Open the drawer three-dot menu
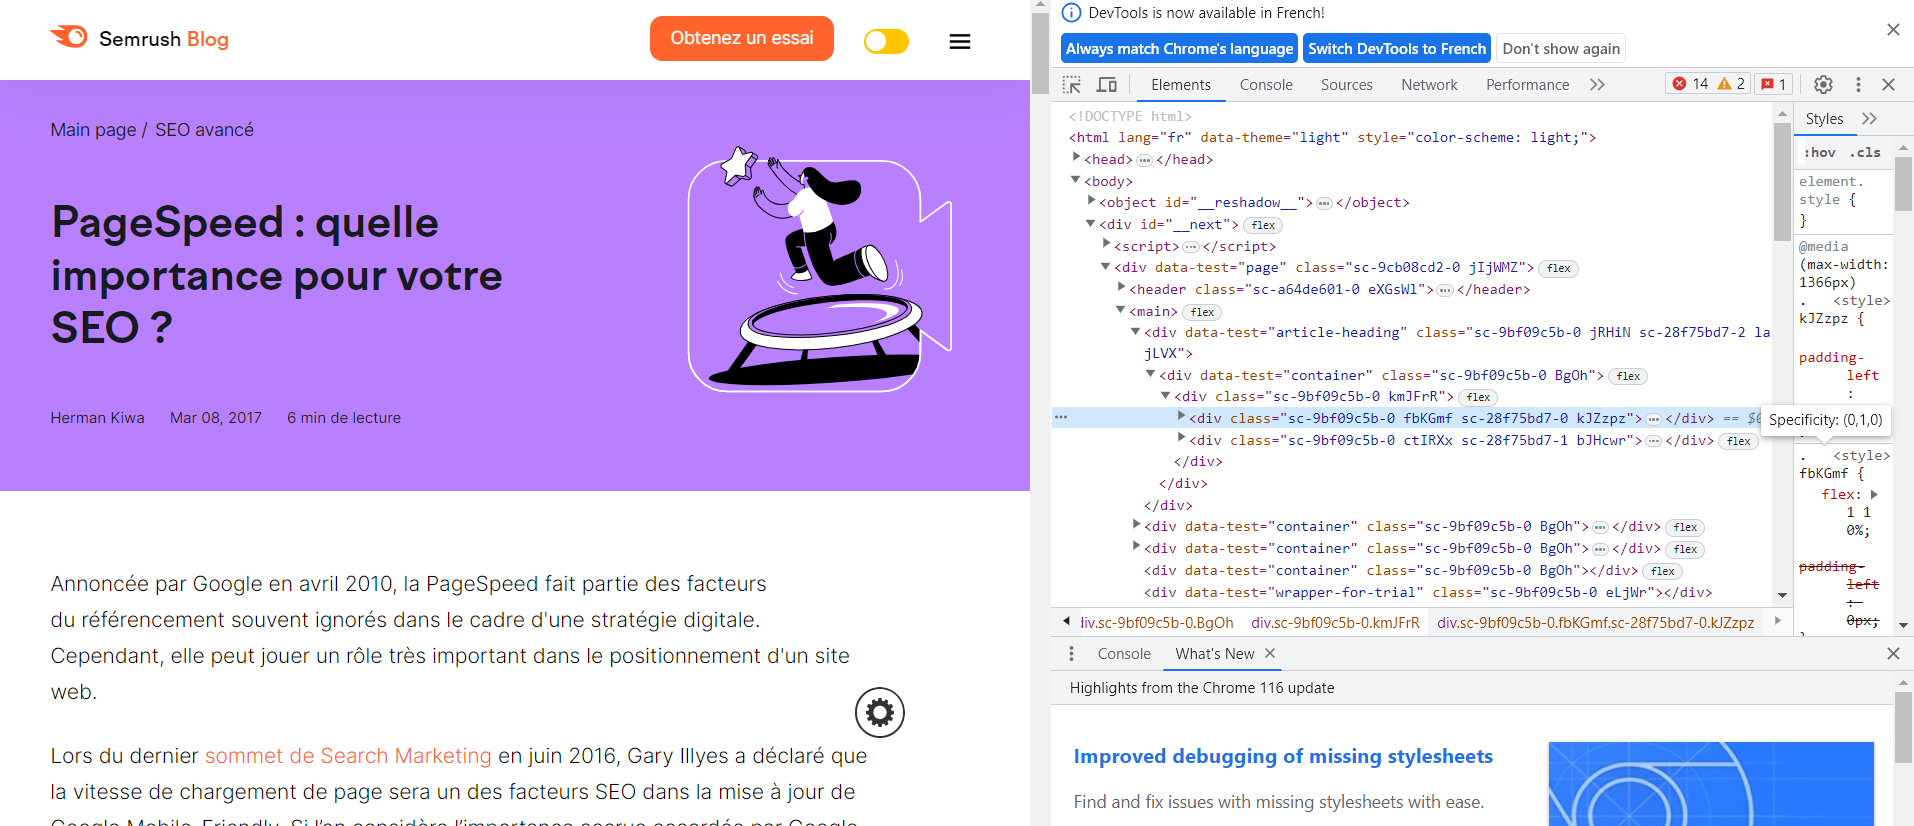The width and height of the screenshot is (1914, 826). coord(1071,654)
